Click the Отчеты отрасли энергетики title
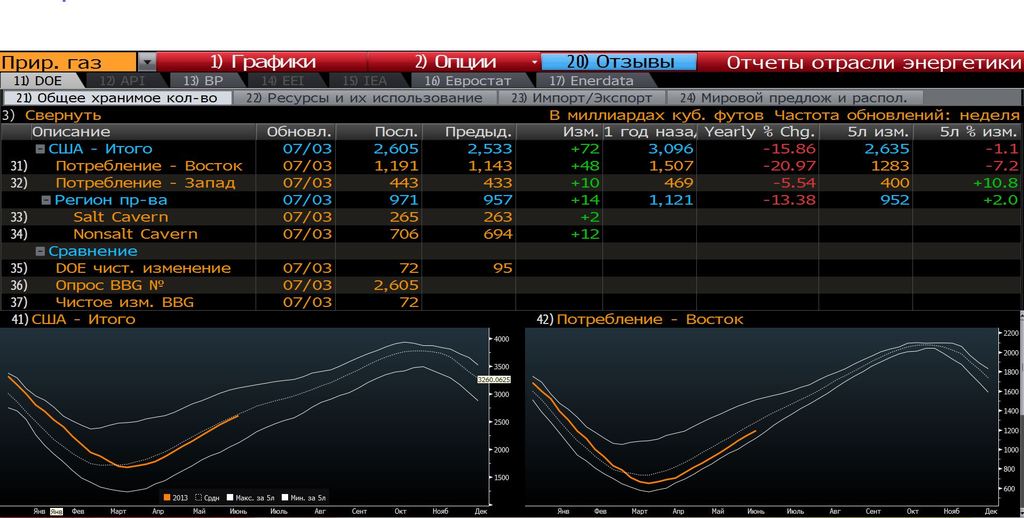Viewport: 1024px width, 518px height. tap(874, 62)
